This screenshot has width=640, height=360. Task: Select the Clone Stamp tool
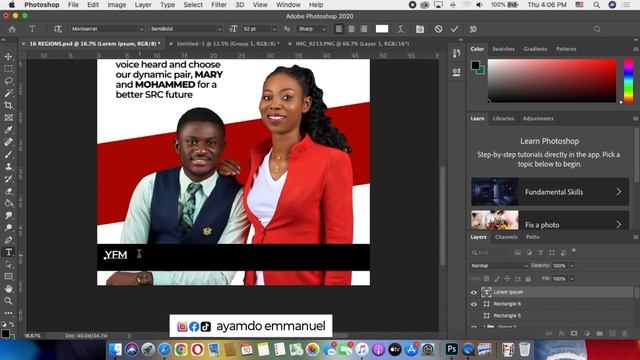8,167
